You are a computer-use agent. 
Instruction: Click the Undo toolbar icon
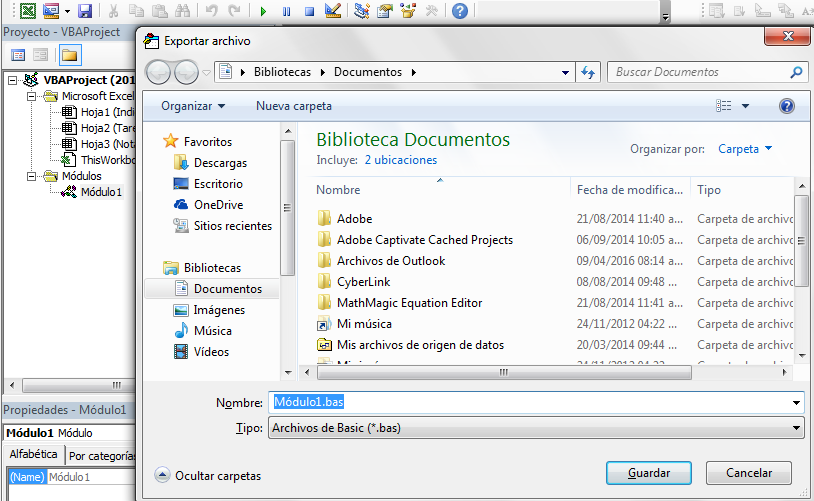point(211,10)
